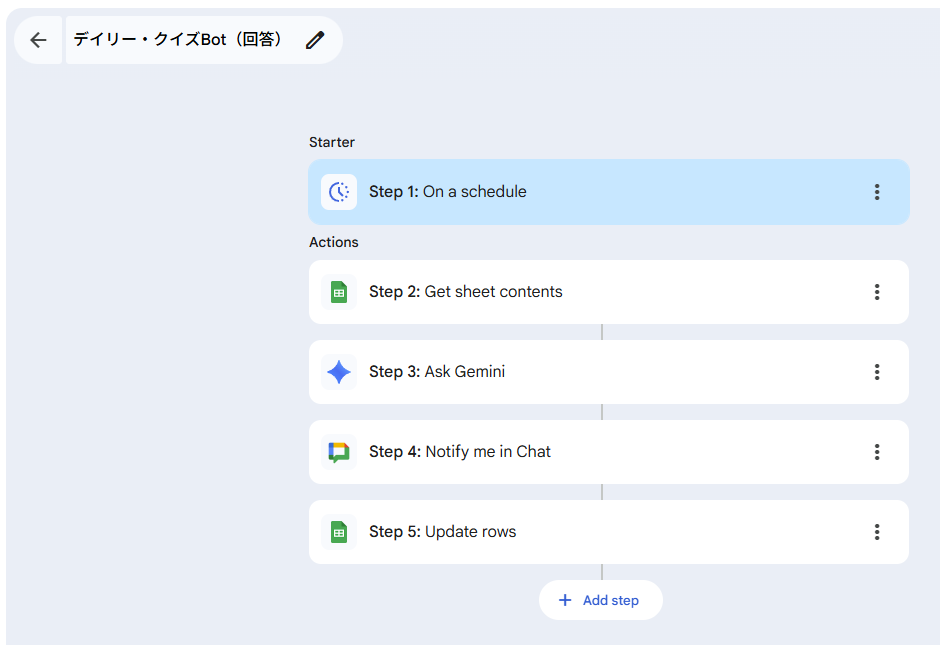Screen dimensions: 940x645
Task: Open more options for Step 1
Action: [x=877, y=192]
